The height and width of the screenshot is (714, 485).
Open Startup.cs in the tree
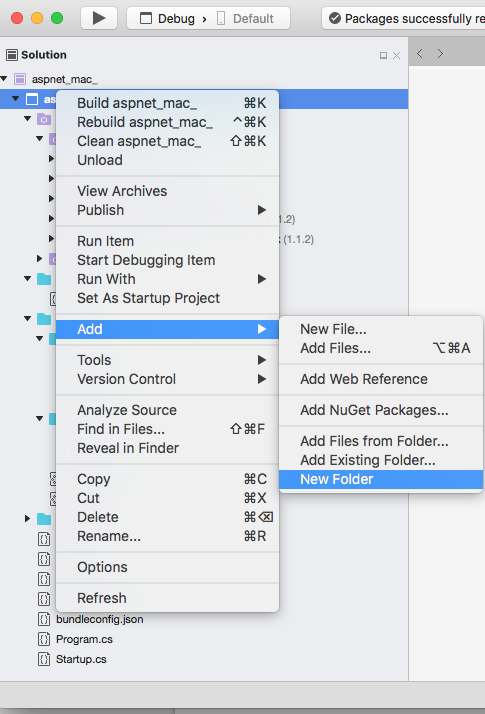click(81, 659)
